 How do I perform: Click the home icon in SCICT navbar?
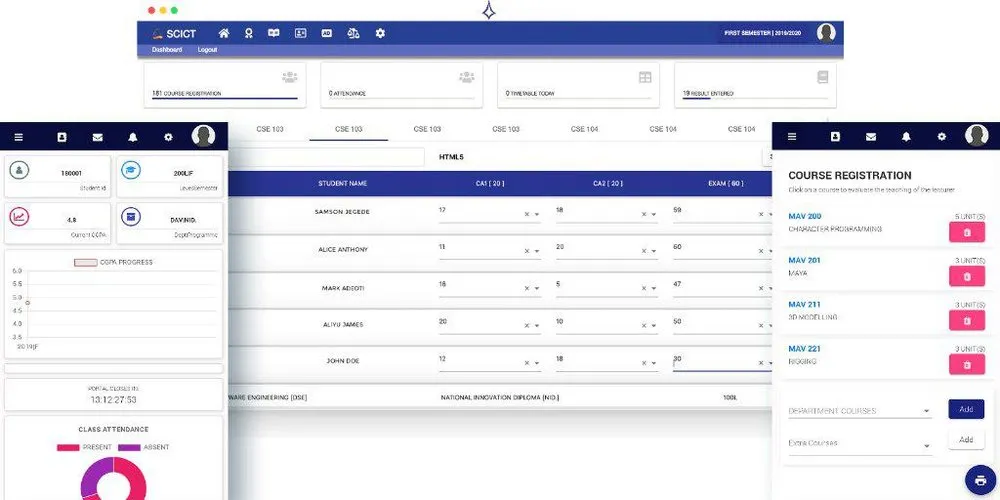[x=223, y=33]
